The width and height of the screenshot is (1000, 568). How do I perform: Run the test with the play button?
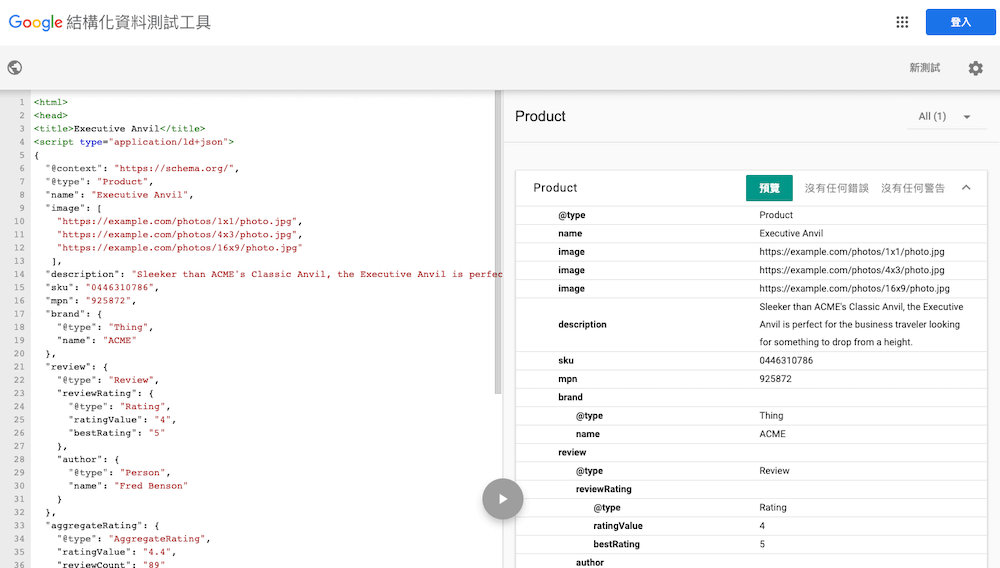(503, 499)
